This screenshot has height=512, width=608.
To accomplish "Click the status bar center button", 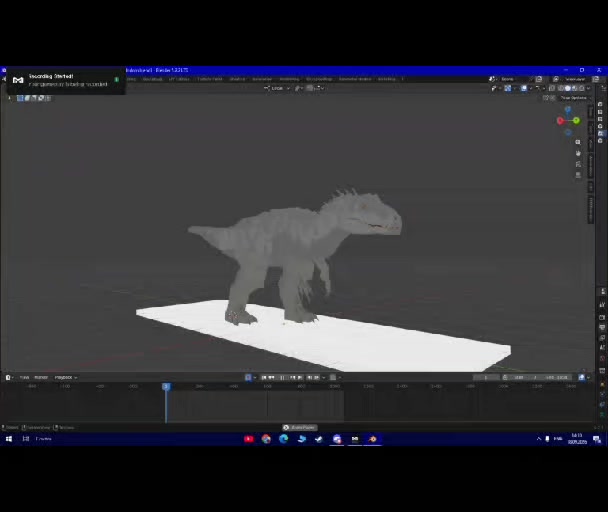I will pos(300,427).
